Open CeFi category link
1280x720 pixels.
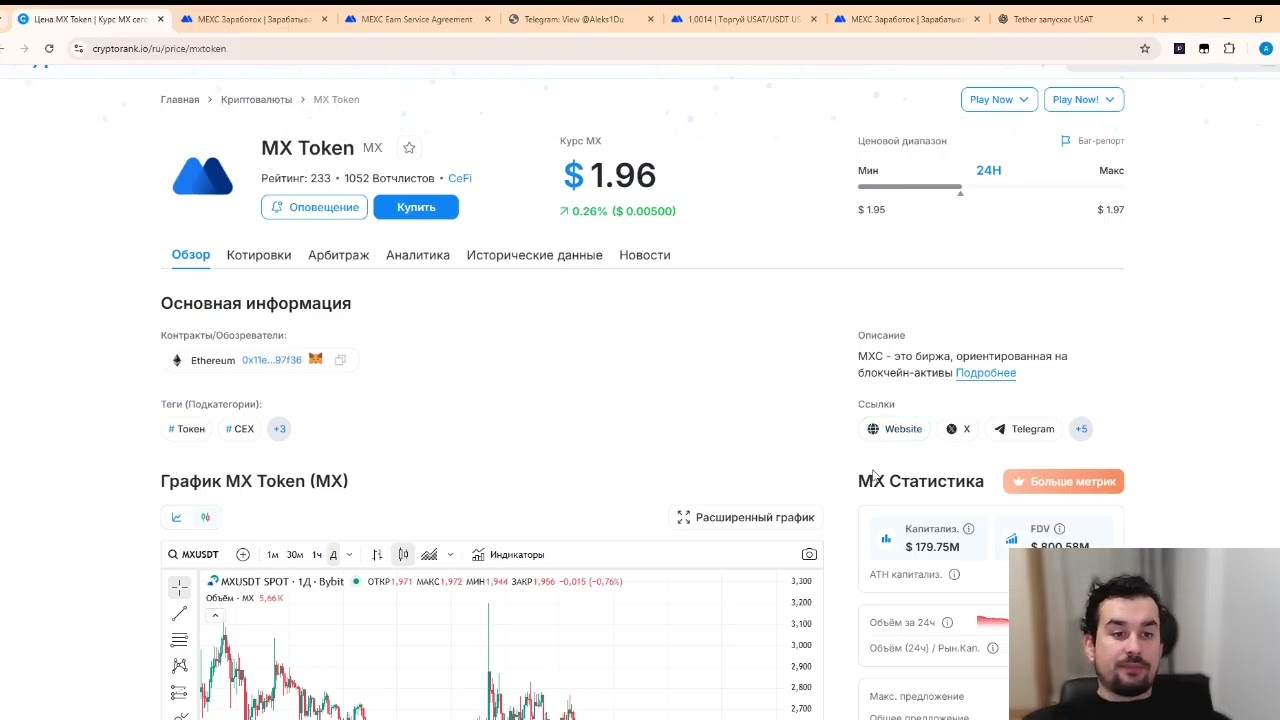(460, 178)
